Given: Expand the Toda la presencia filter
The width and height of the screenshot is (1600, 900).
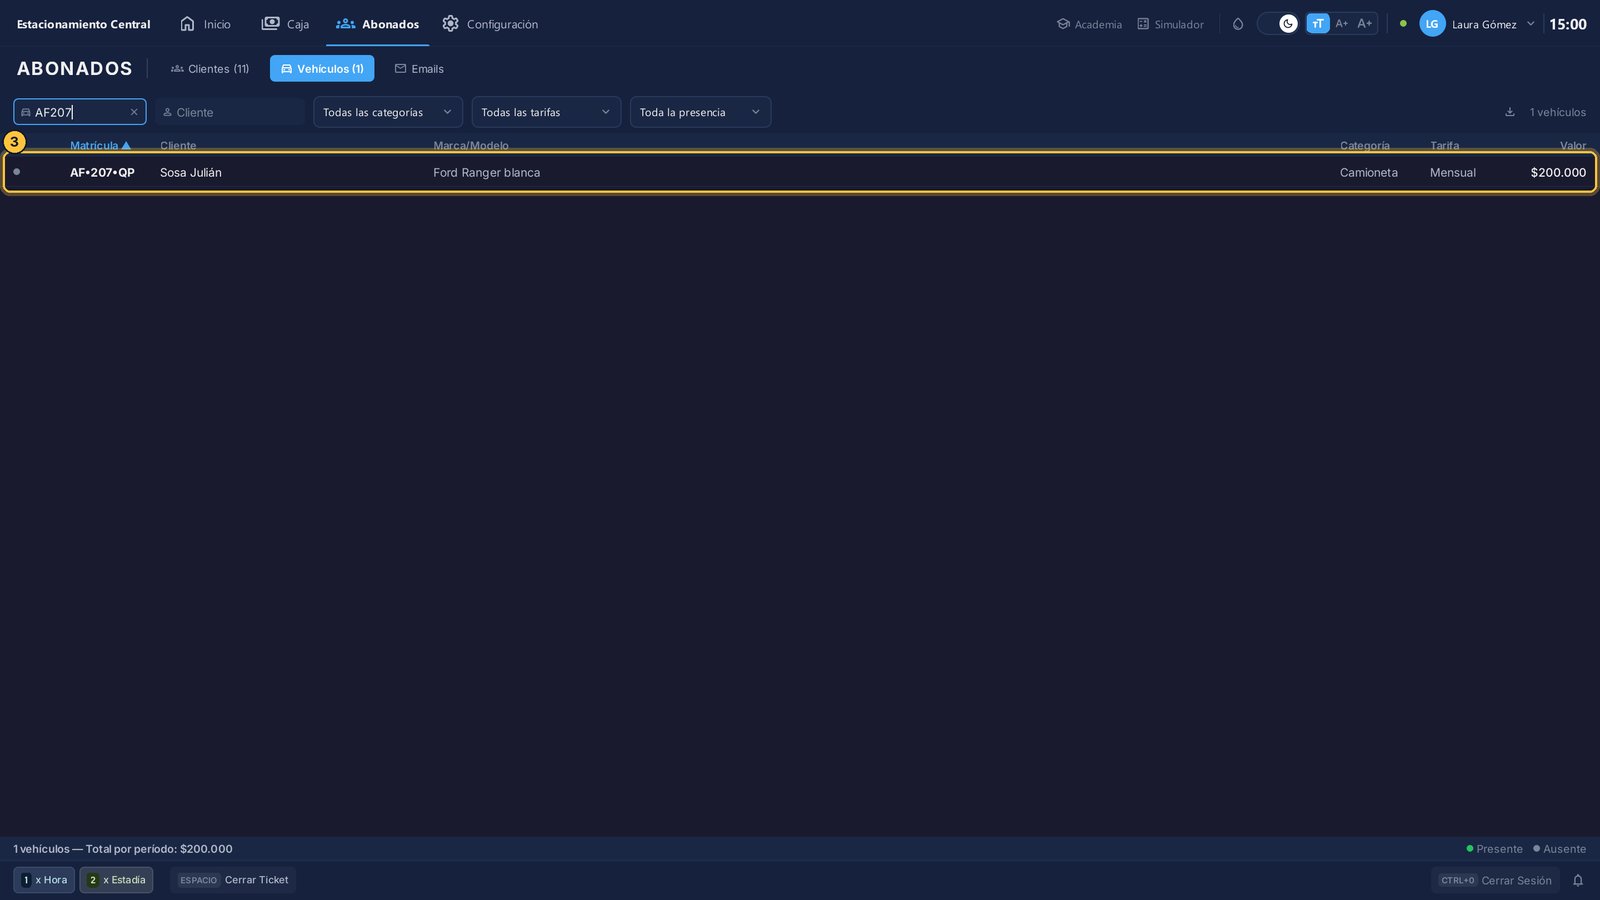Looking at the screenshot, I should point(700,112).
